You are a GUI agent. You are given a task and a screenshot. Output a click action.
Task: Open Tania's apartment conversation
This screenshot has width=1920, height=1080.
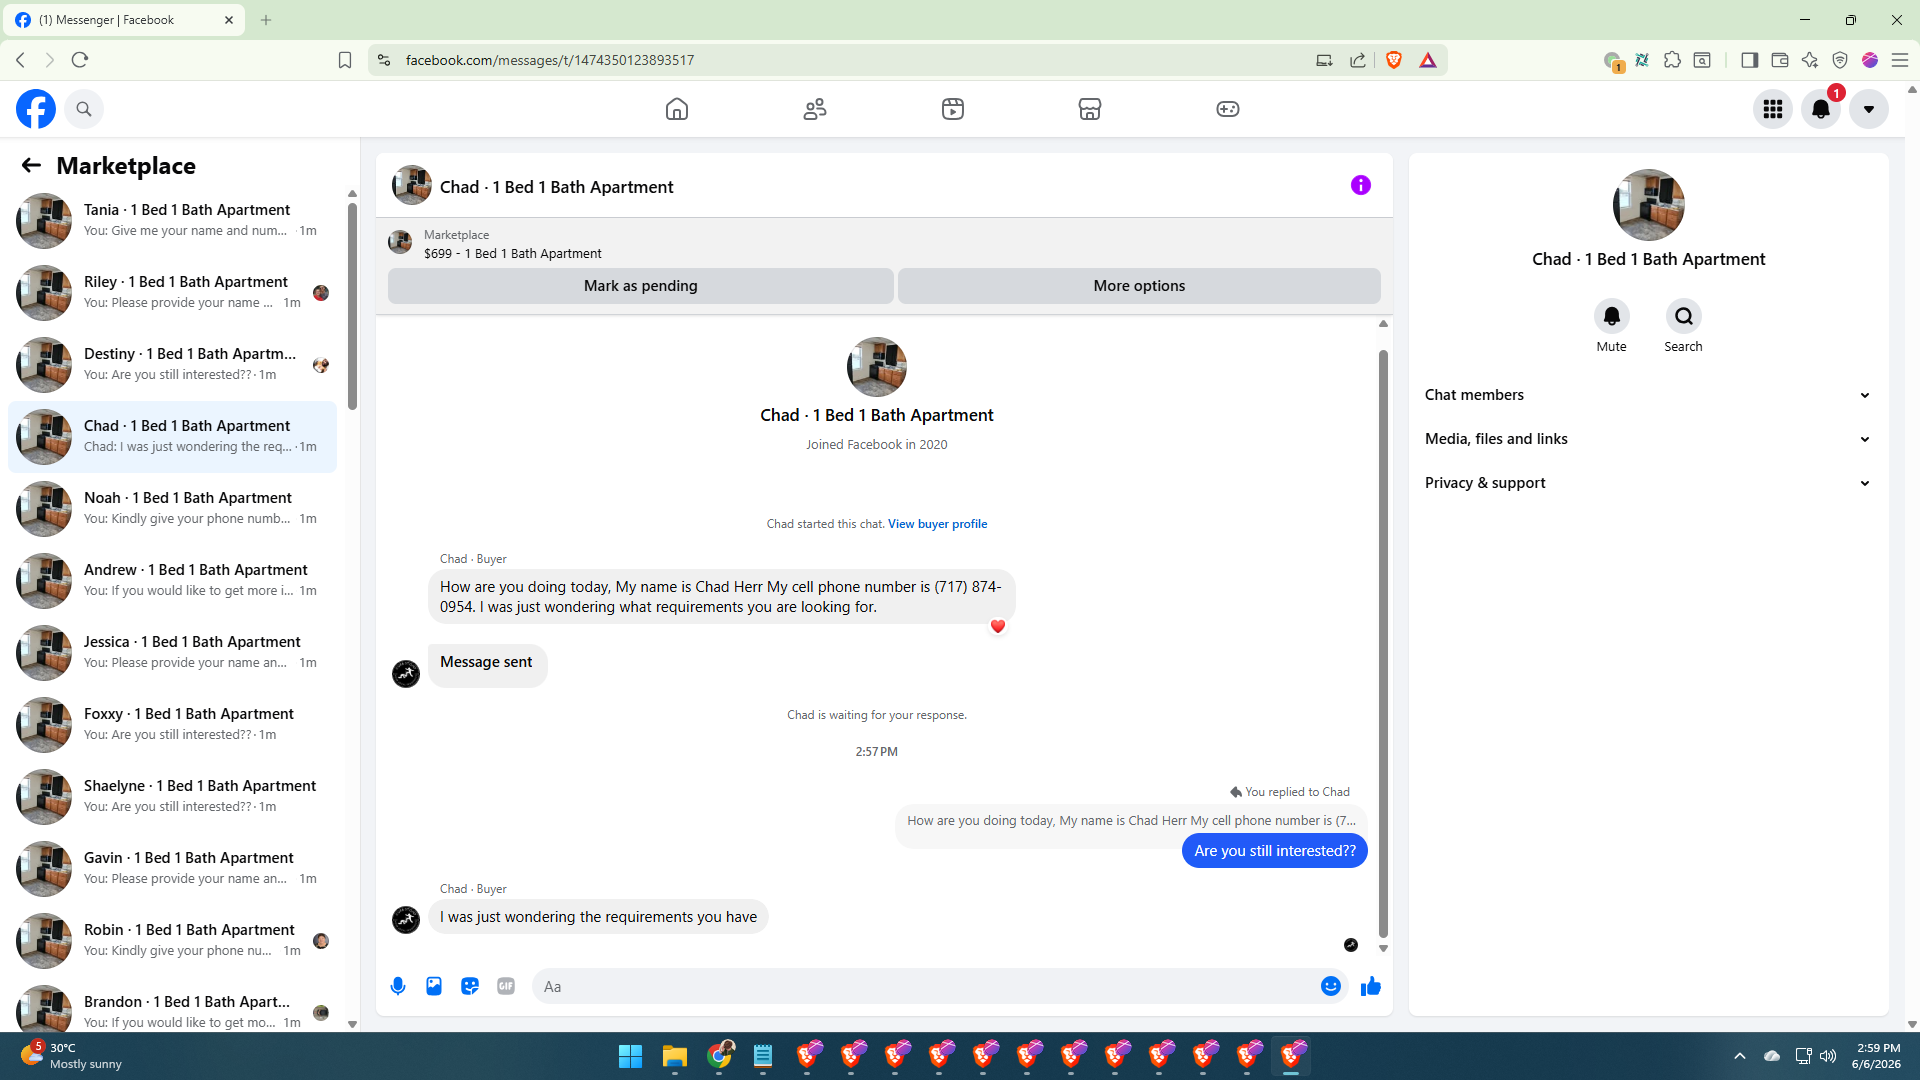(x=172, y=221)
